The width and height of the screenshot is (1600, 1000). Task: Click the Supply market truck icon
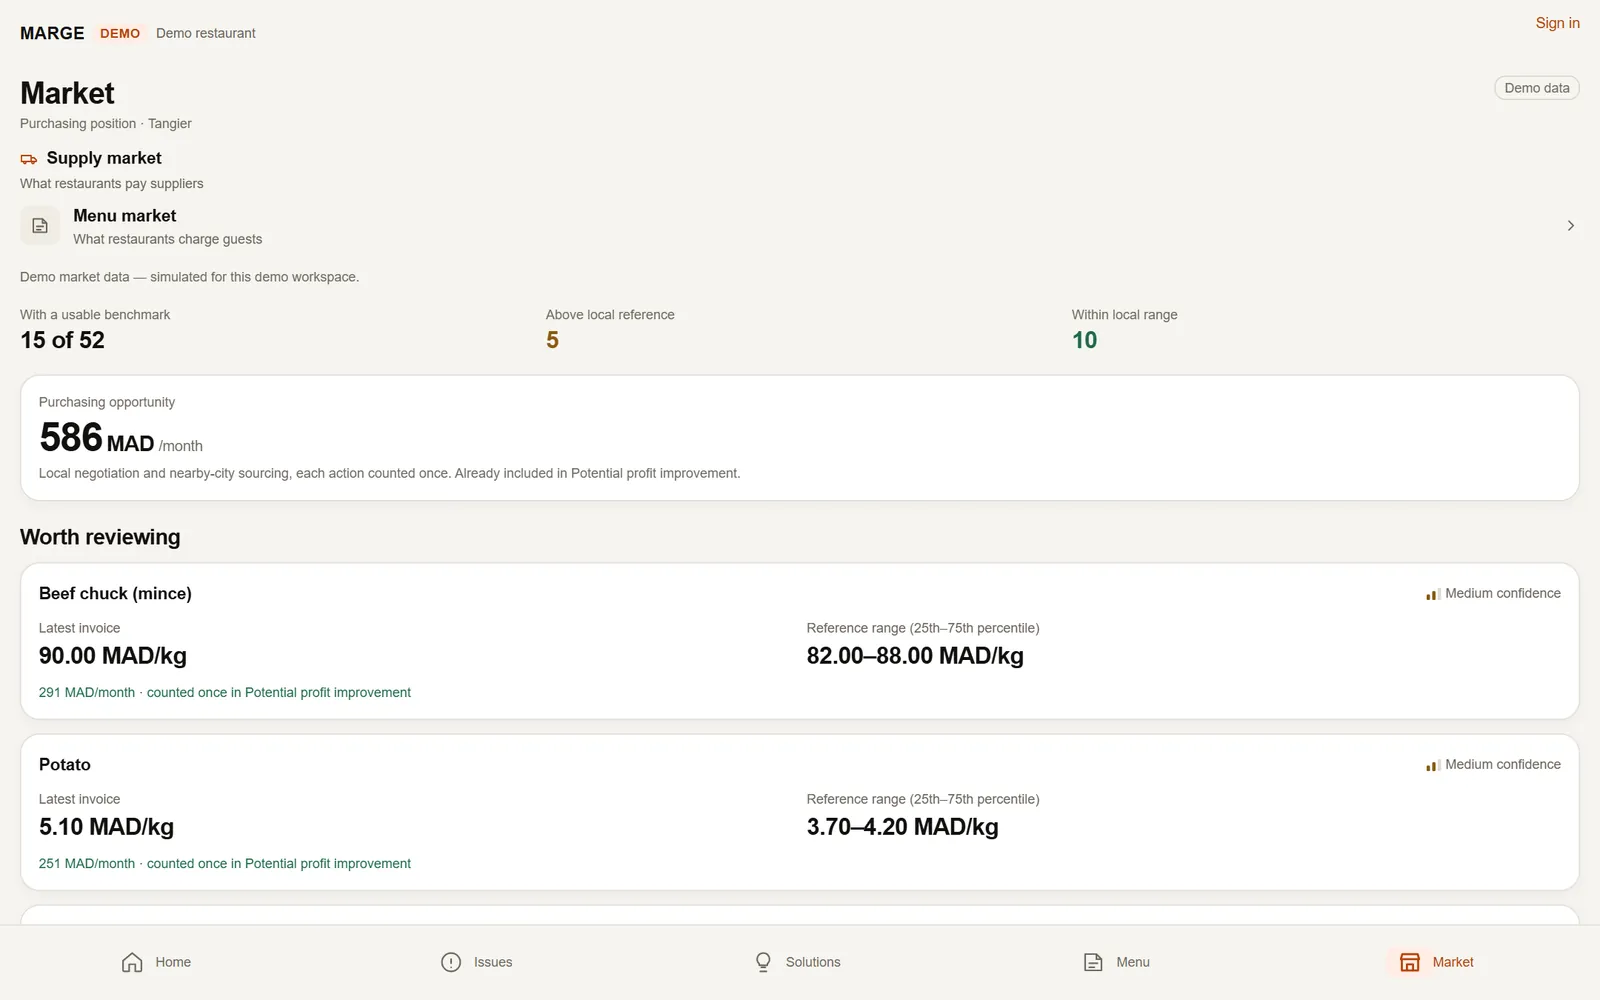[29, 159]
